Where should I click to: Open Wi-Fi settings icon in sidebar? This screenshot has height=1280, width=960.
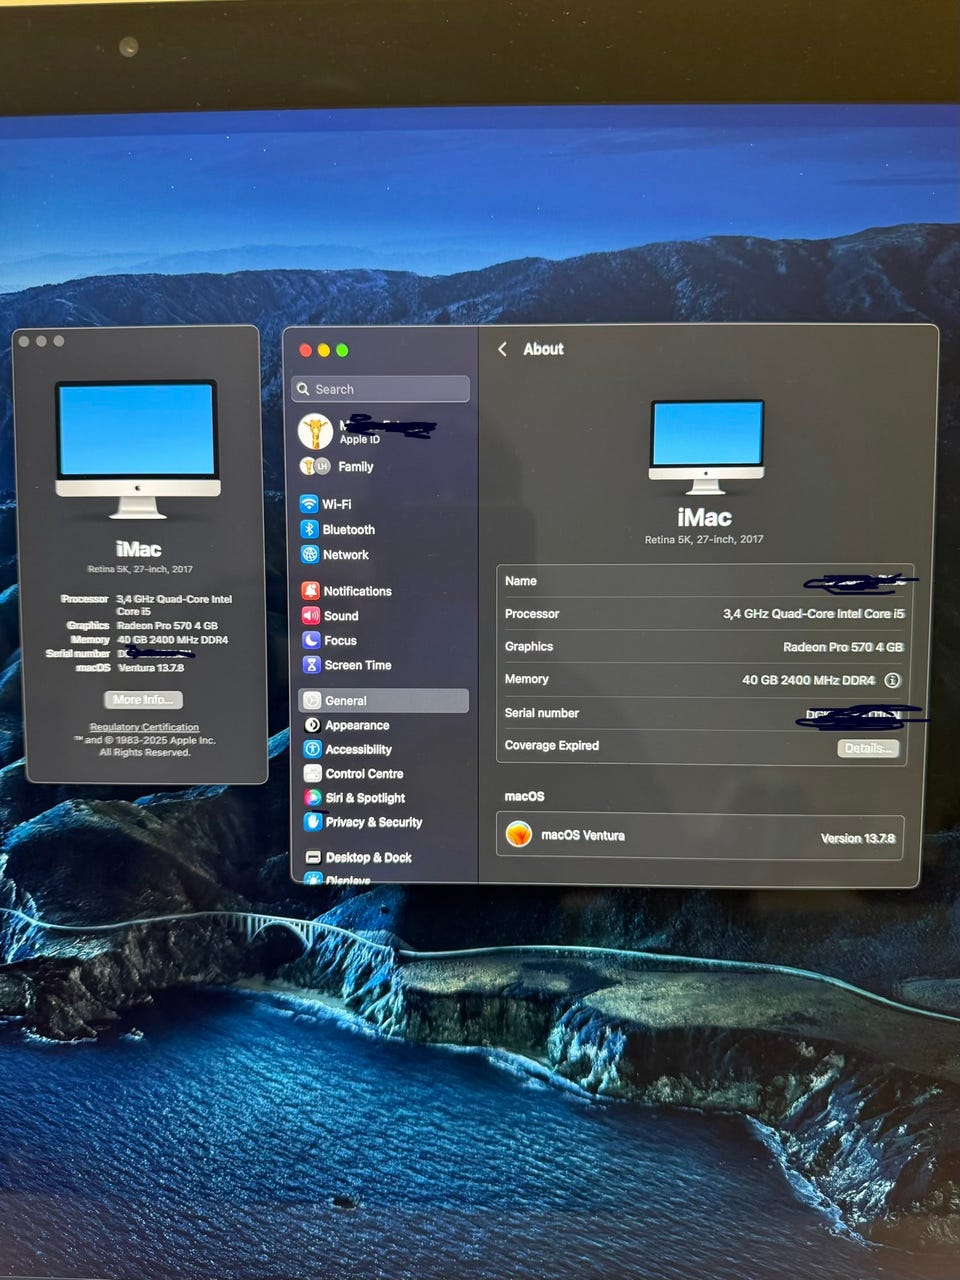click(310, 504)
